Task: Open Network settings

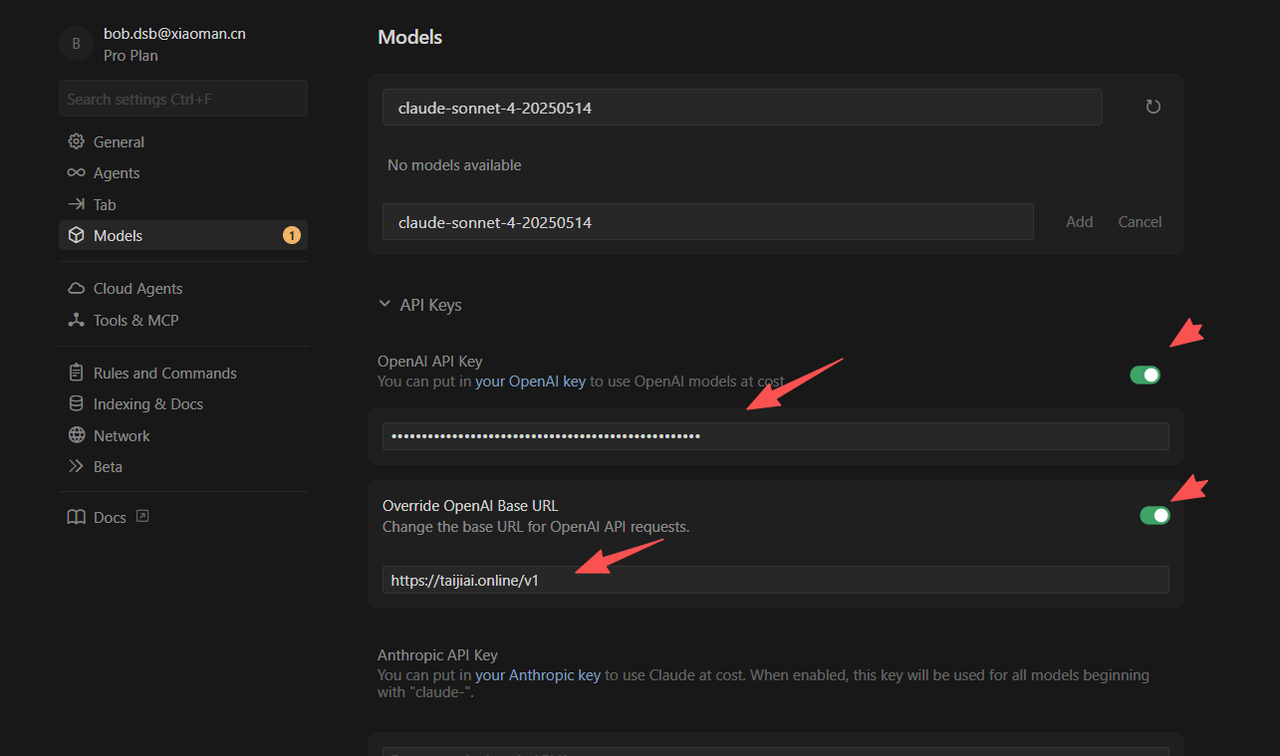Action: point(183,435)
